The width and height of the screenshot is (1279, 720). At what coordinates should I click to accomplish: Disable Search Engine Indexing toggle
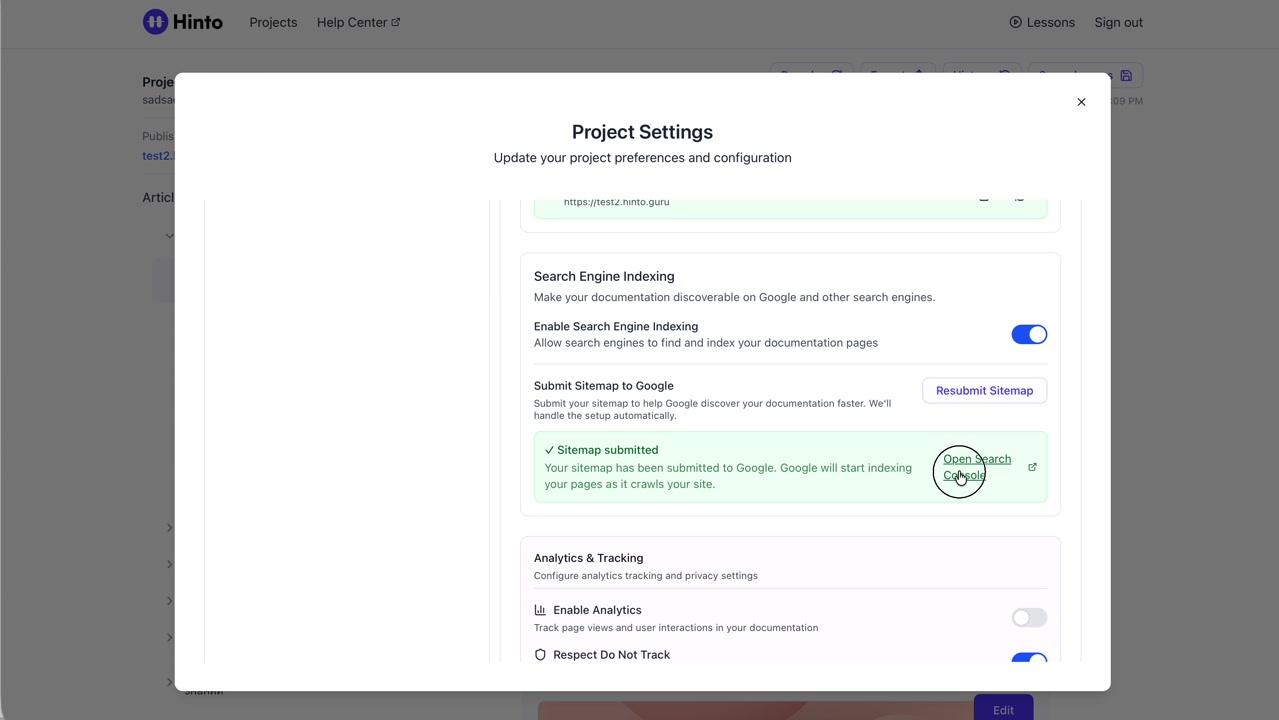[x=1028, y=335]
